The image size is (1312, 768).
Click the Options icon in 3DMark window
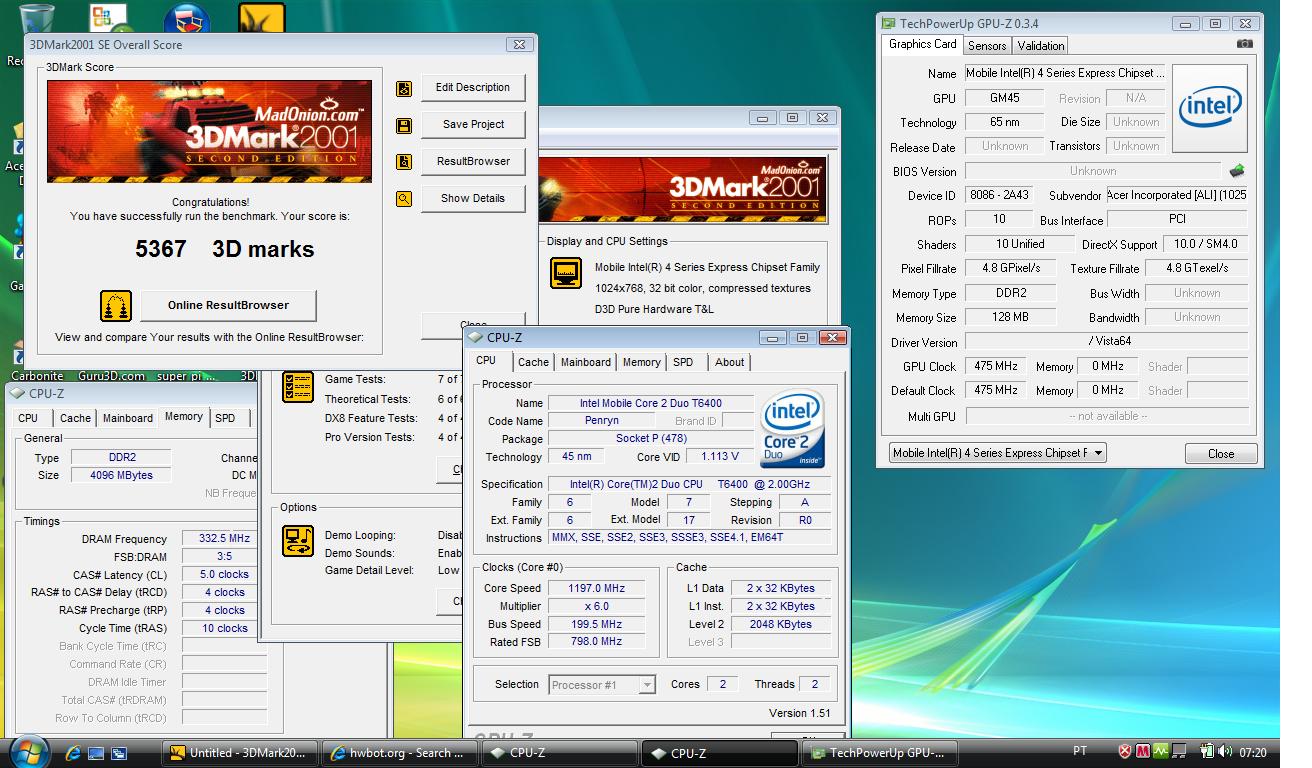coord(298,541)
